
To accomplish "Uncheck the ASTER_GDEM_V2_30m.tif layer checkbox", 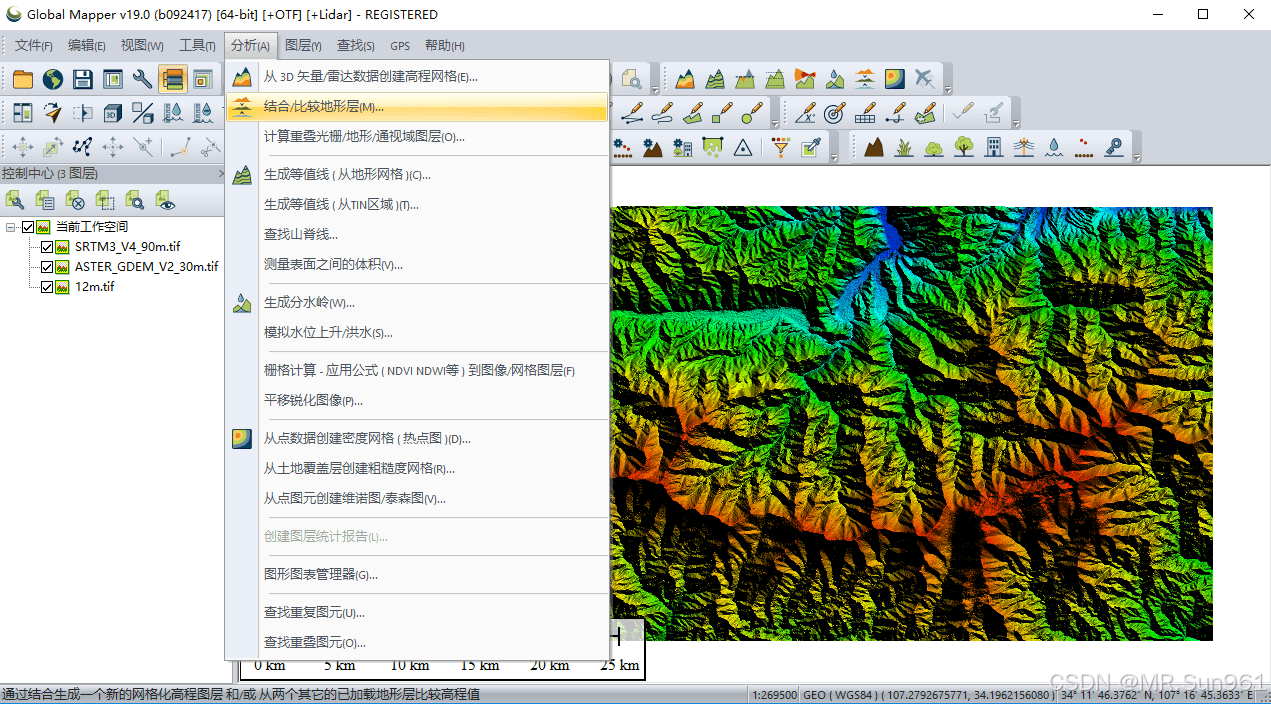I will (x=46, y=267).
